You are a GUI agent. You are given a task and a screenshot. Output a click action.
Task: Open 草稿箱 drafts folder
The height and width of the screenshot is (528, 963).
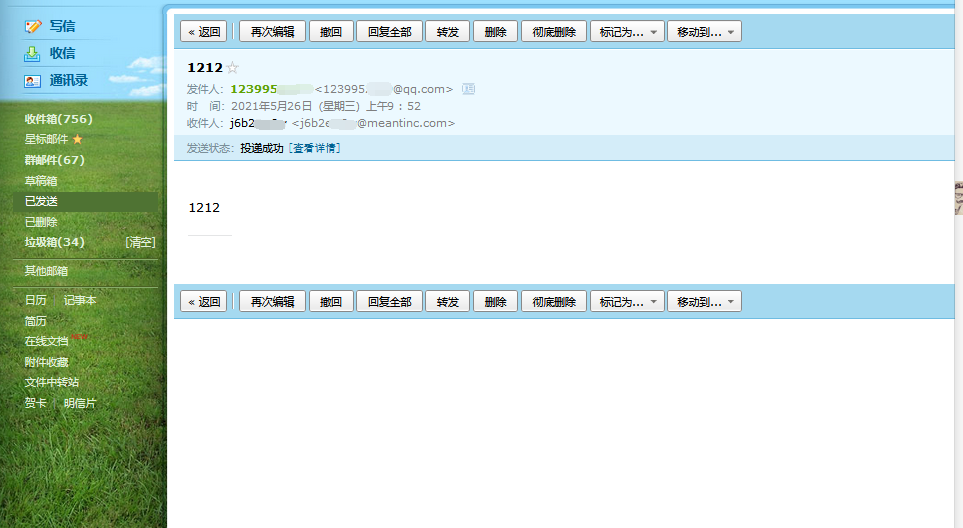[x=41, y=181]
